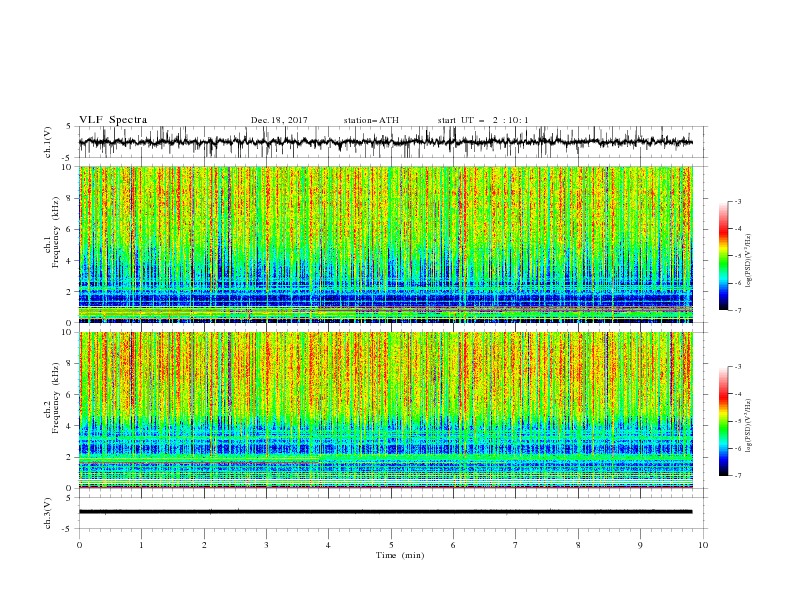Click the ch.1 spectrogram plot
792x612 pixels.
pos(385,244)
